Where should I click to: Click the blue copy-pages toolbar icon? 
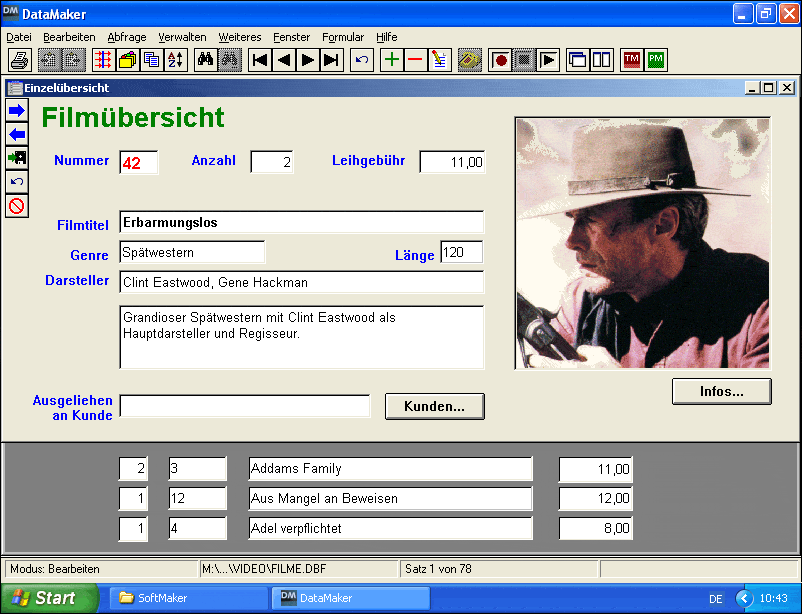point(151,60)
